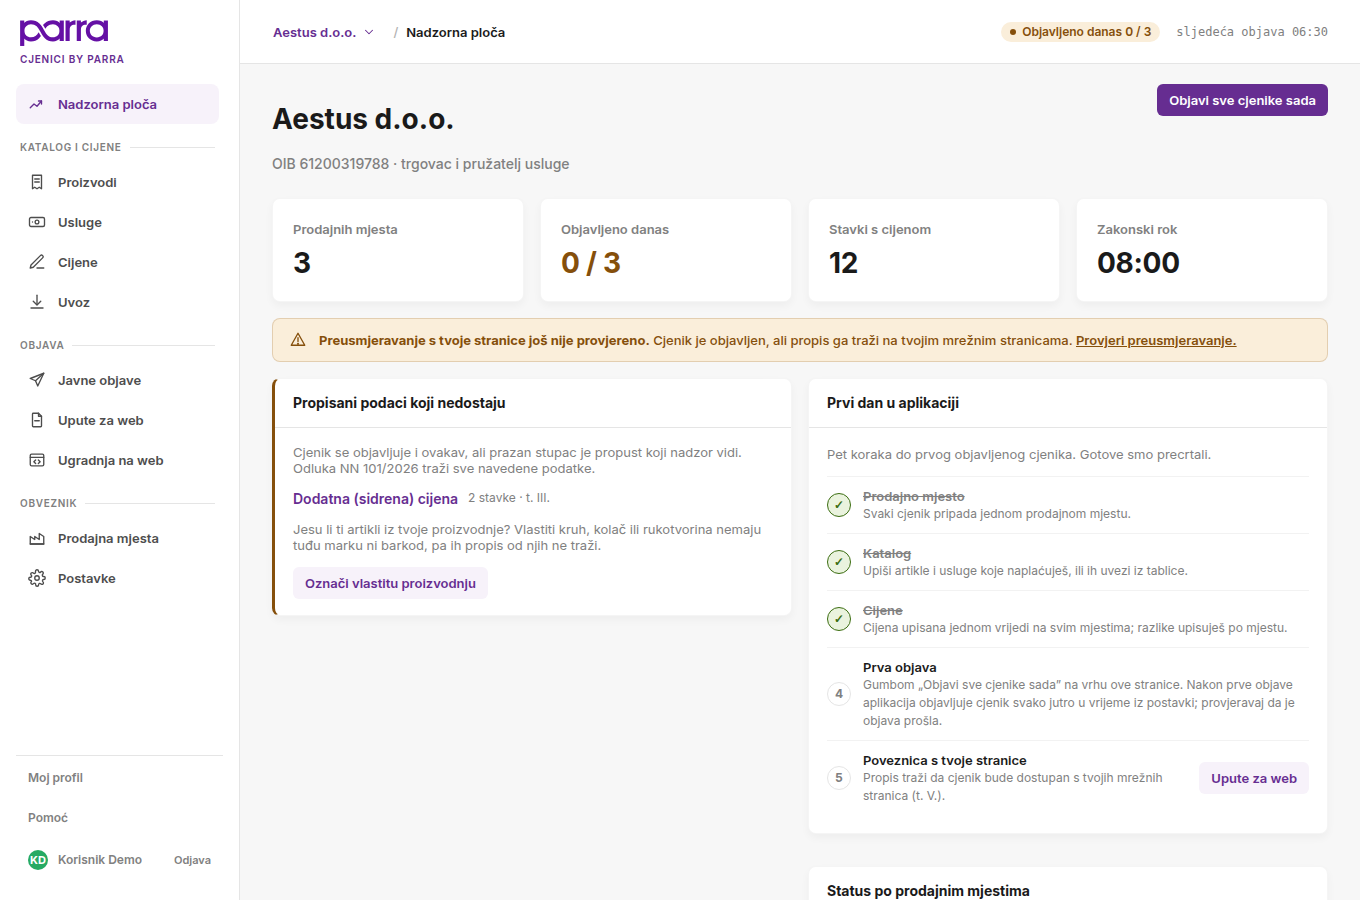Viewport: 1360px width, 900px height.
Task: Click the green KD user avatar
Action: (x=38, y=860)
